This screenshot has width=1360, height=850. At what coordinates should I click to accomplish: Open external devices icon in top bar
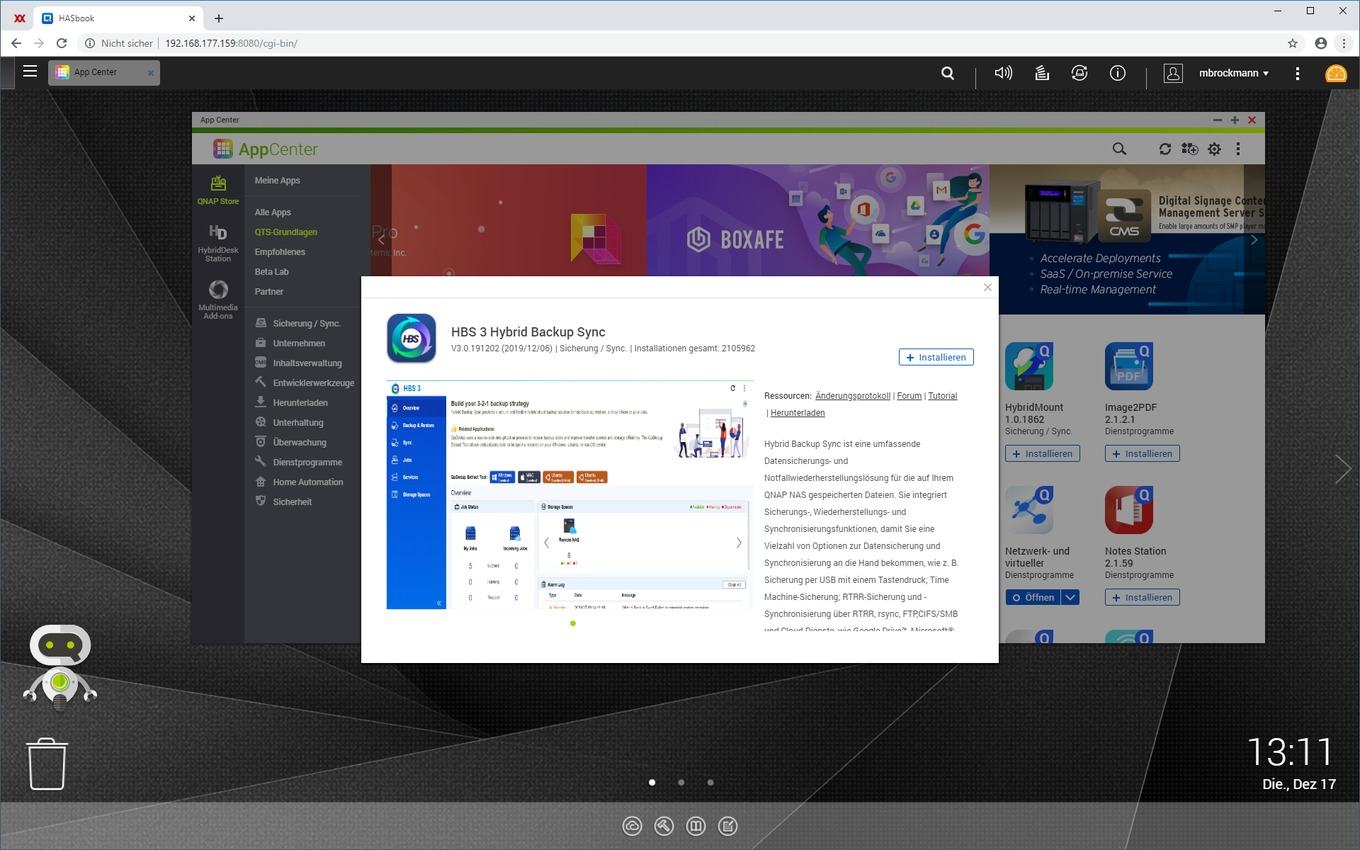[1079, 73]
